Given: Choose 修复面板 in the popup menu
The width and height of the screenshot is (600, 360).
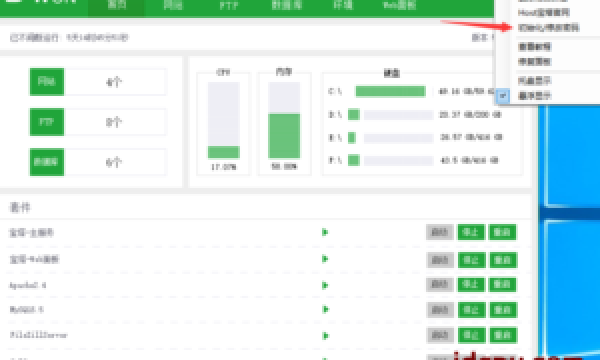Looking at the screenshot, I should (534, 62).
